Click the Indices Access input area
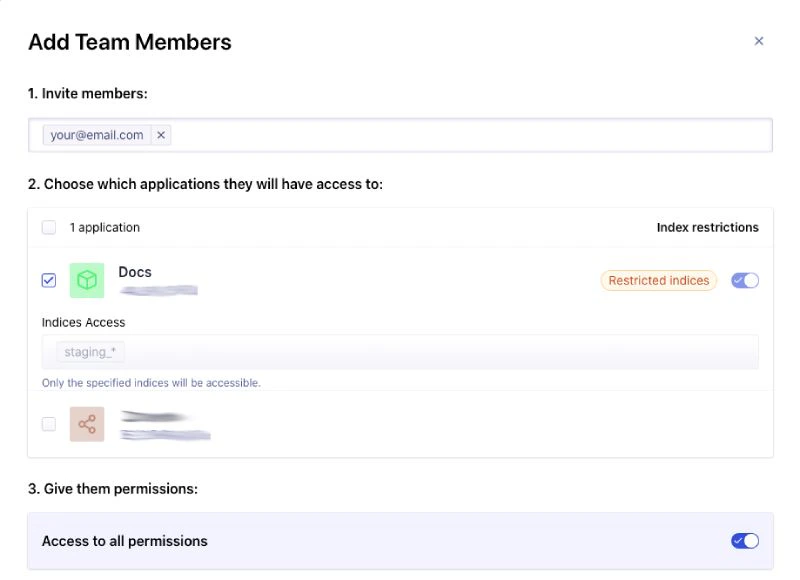This screenshot has height=580, width=800. pos(400,351)
